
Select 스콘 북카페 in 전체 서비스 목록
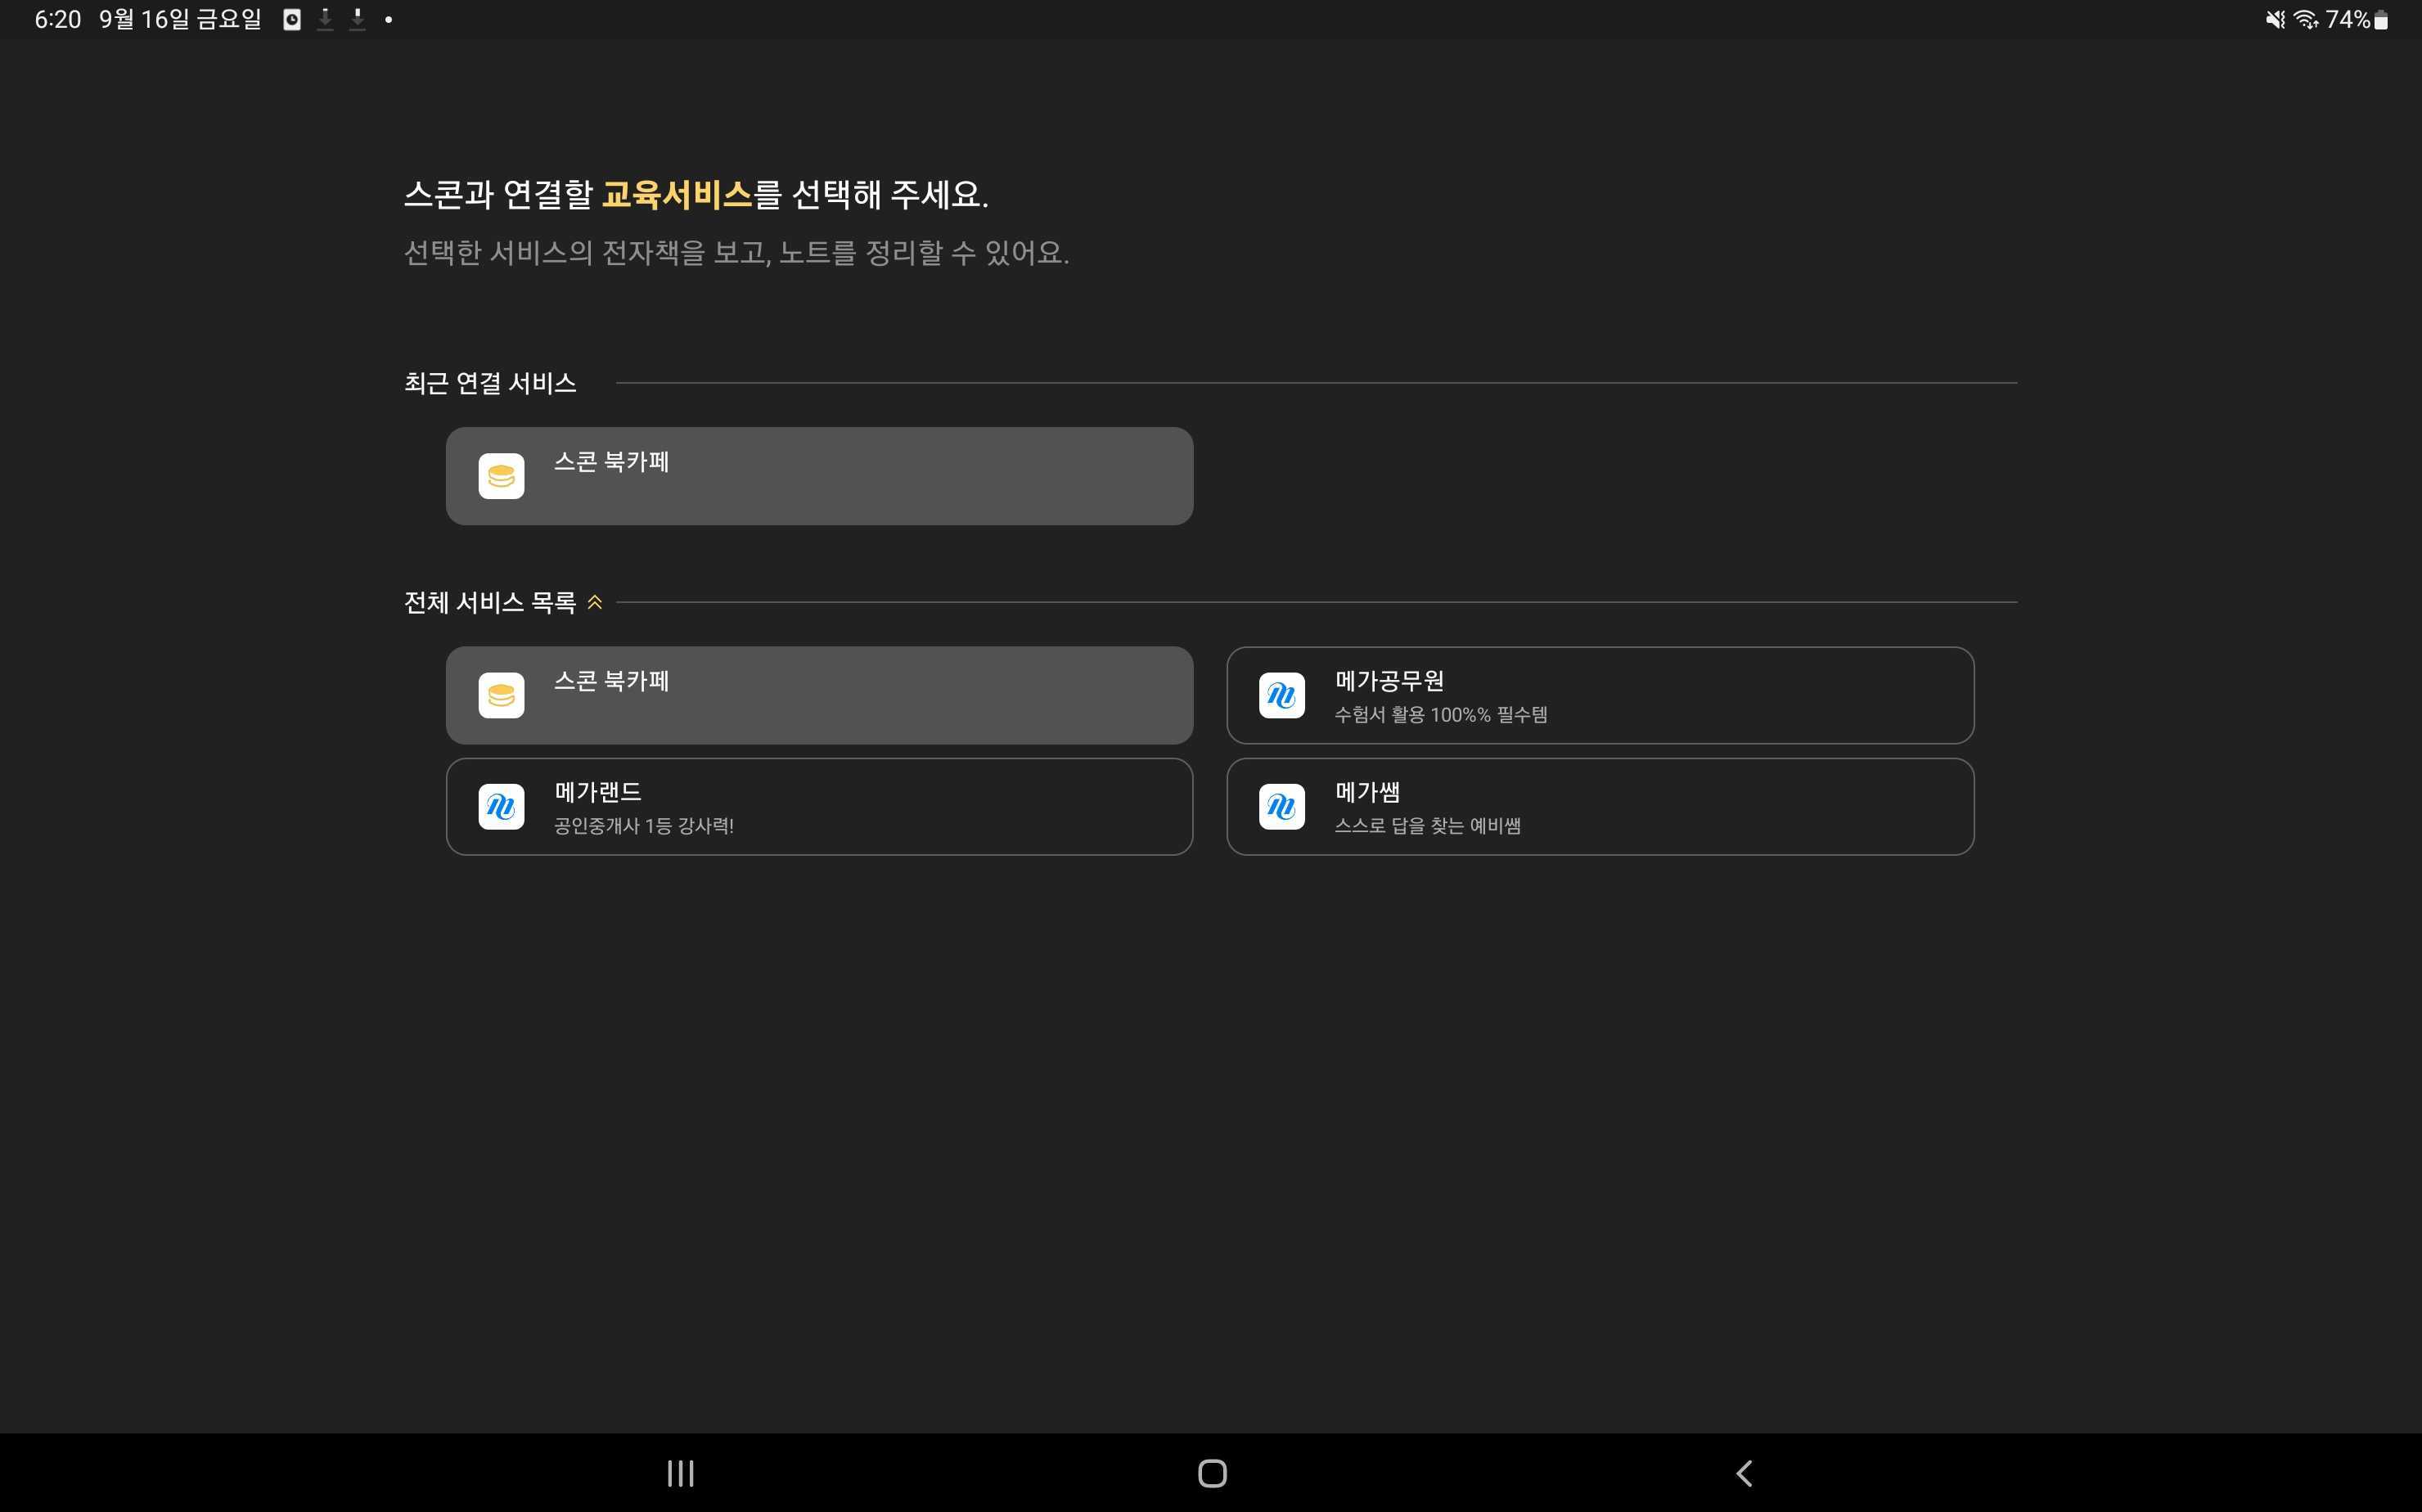[819, 695]
